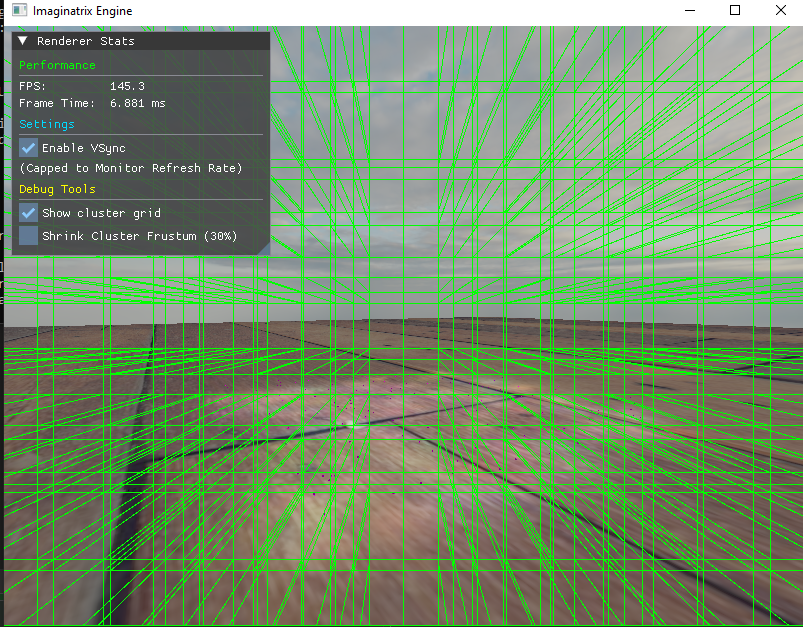Click the Frame Time value 6.881 ms
Image resolution: width=803 pixels, height=627 pixels.
coord(138,103)
